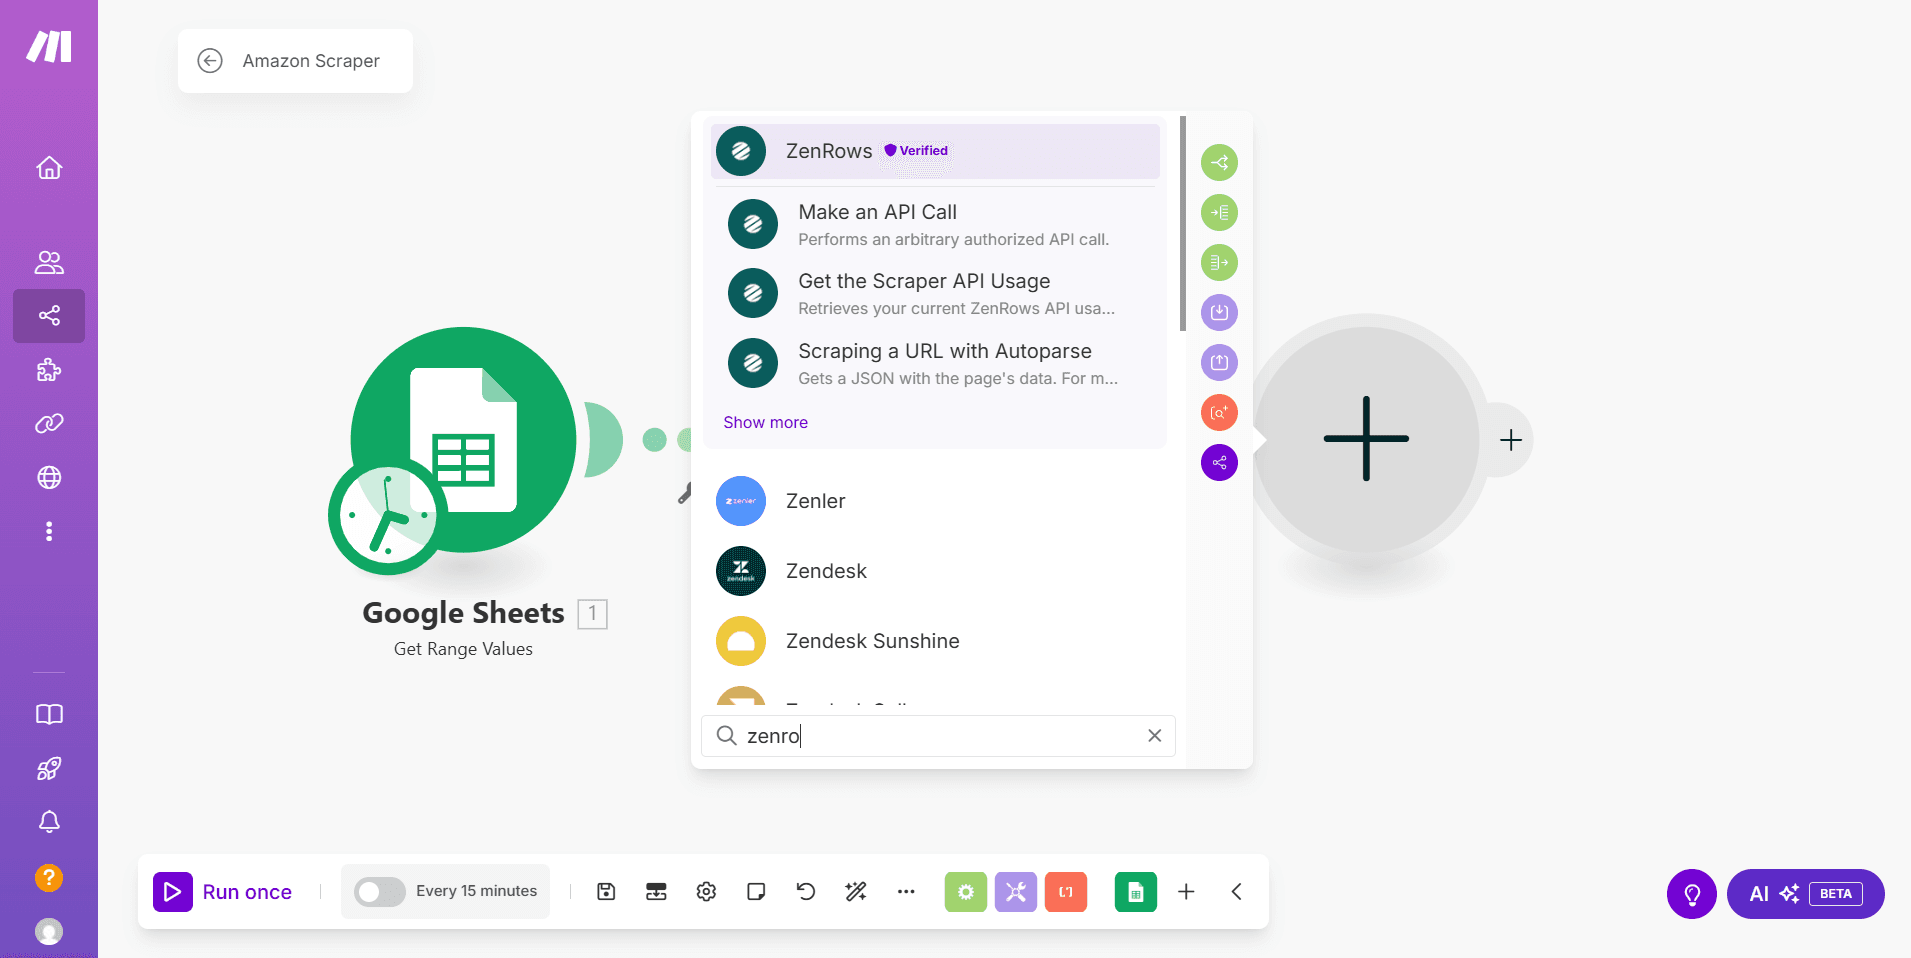Choose Get the Scraper API Usage action
Viewport: 1911px width, 958px height.
click(x=935, y=294)
